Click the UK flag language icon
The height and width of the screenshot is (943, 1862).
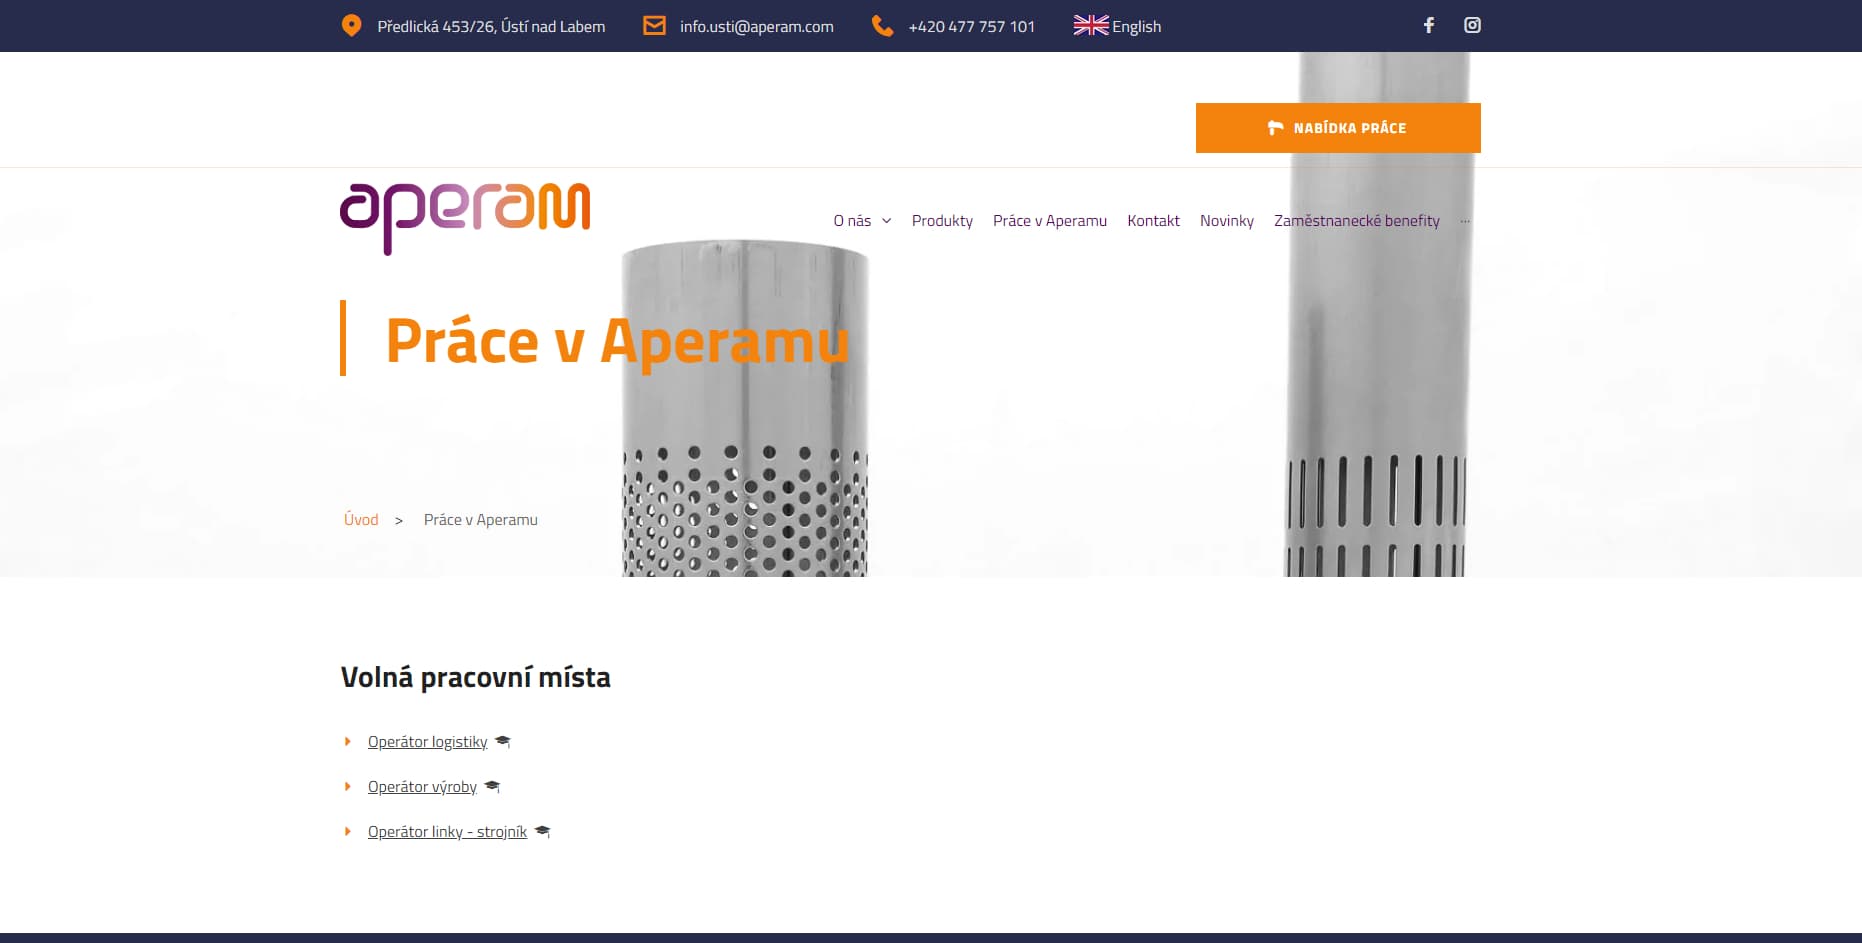[1090, 26]
